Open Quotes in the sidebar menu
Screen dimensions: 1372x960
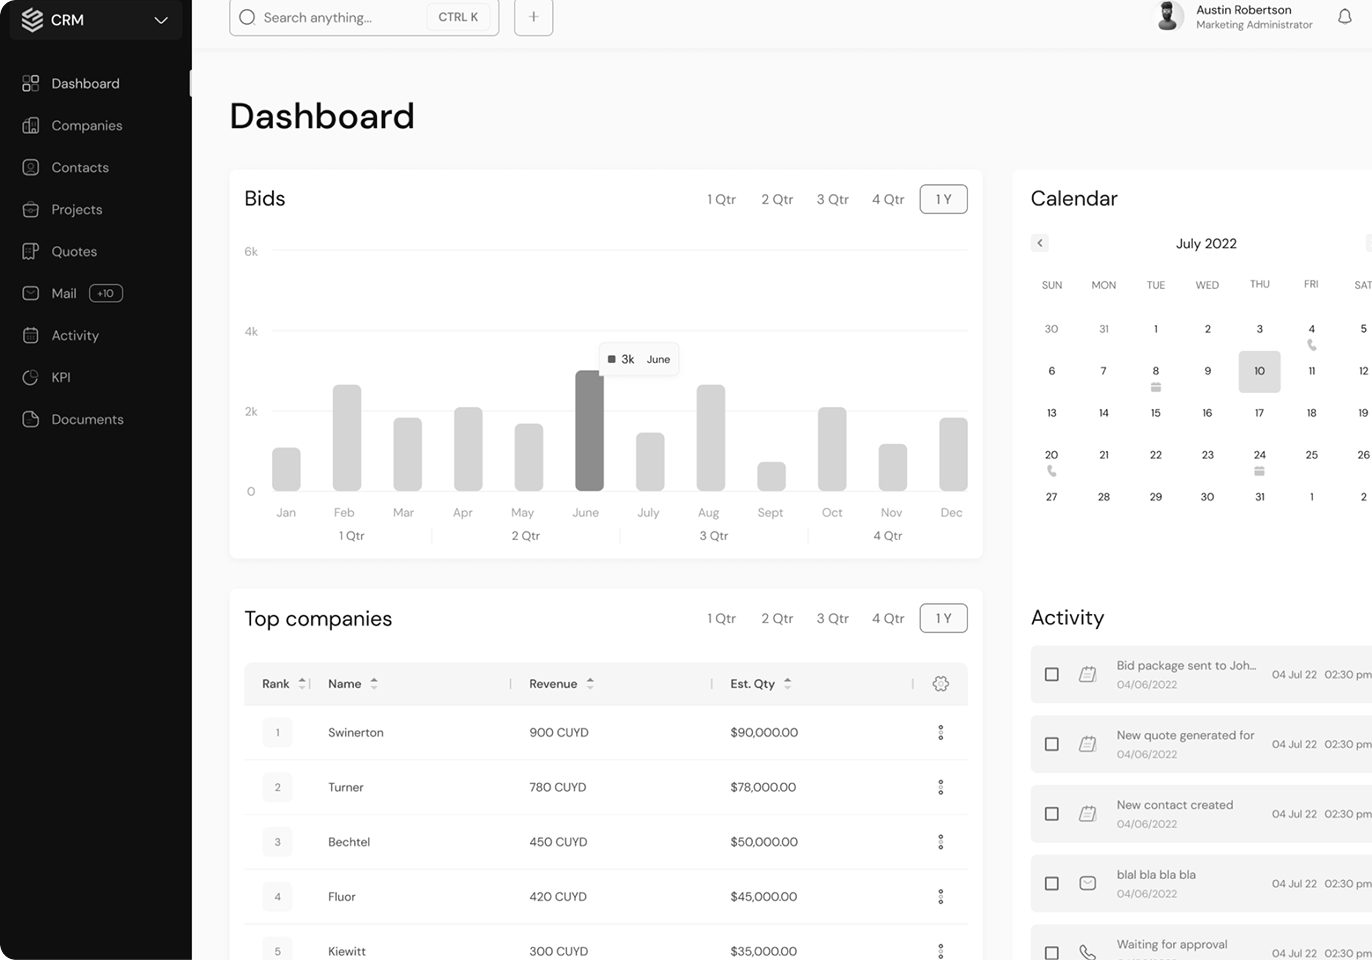pyautogui.click(x=74, y=252)
